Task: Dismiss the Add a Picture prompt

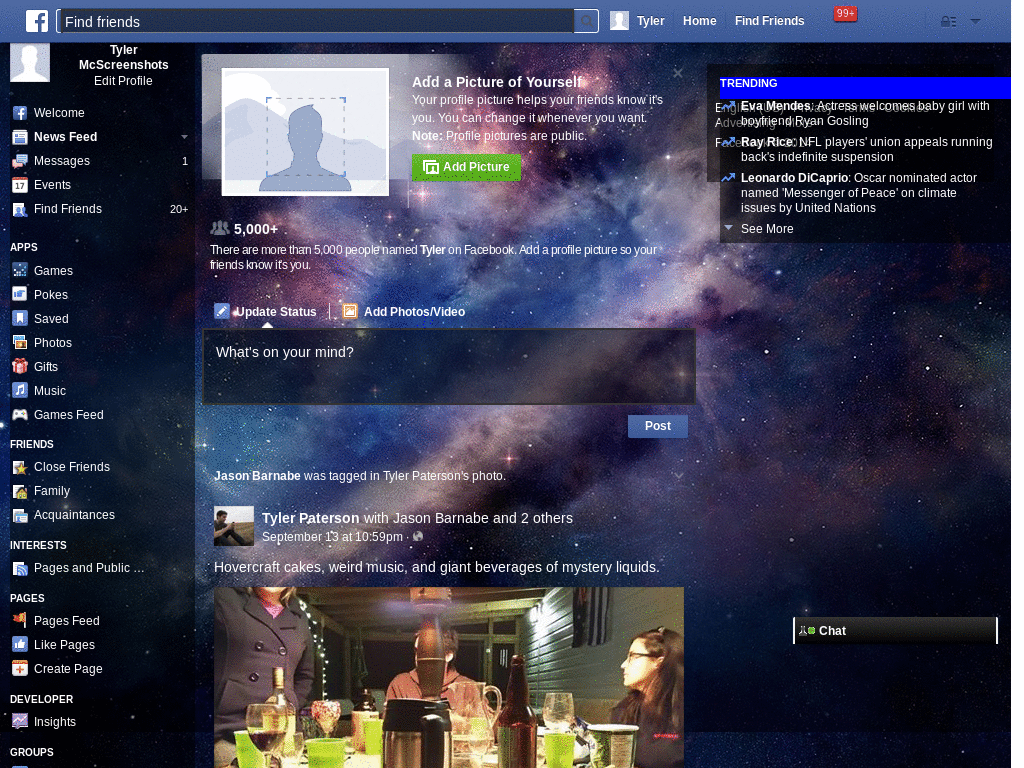Action: click(x=678, y=73)
